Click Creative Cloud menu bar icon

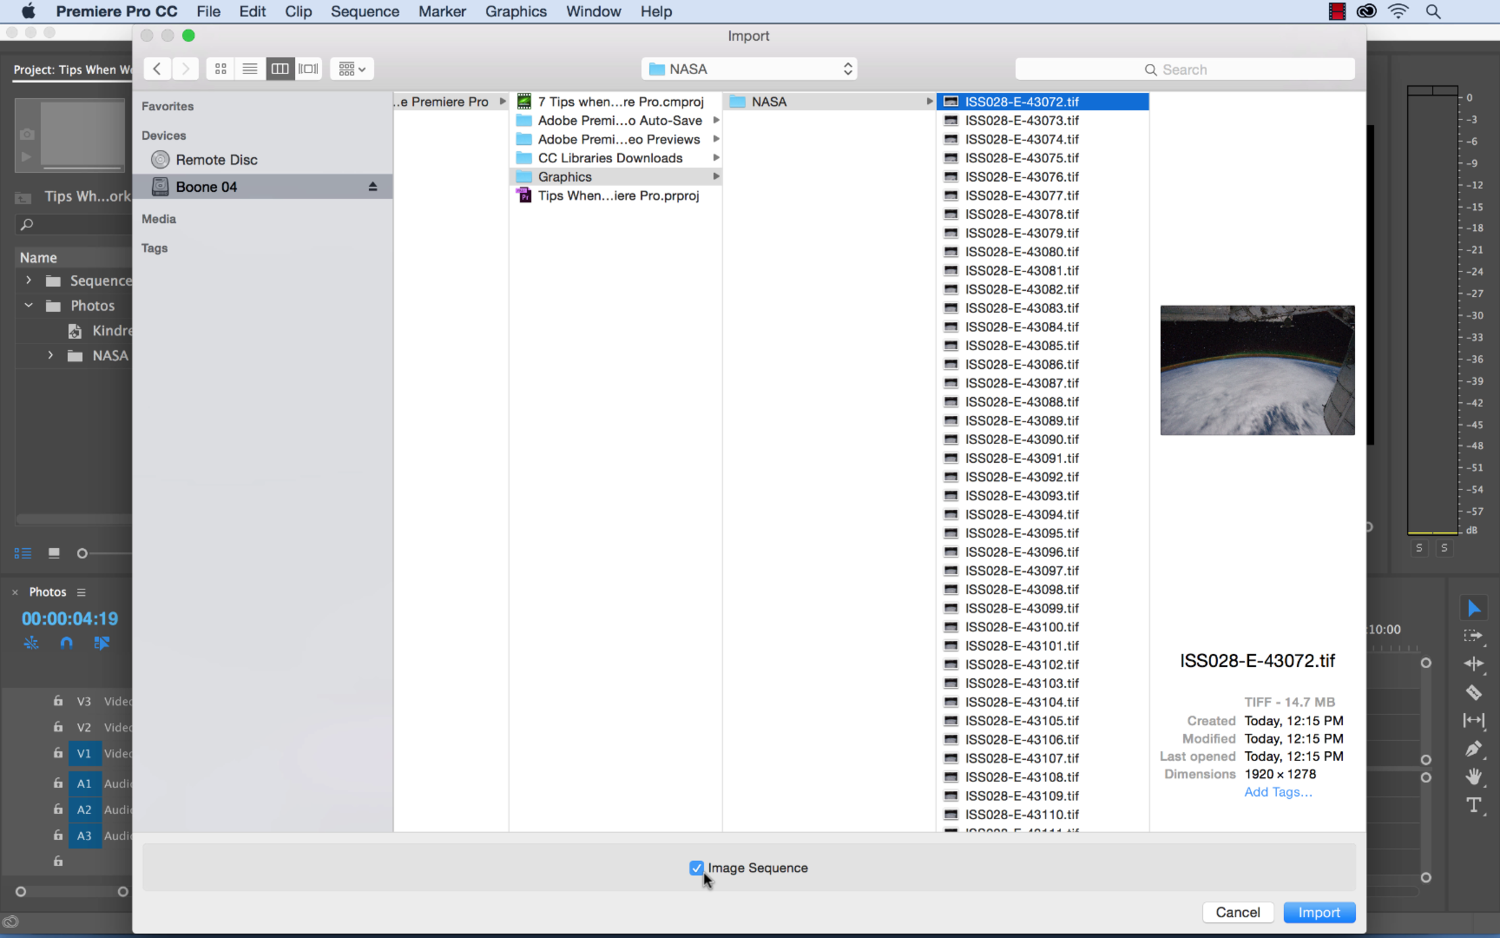pyautogui.click(x=1366, y=11)
